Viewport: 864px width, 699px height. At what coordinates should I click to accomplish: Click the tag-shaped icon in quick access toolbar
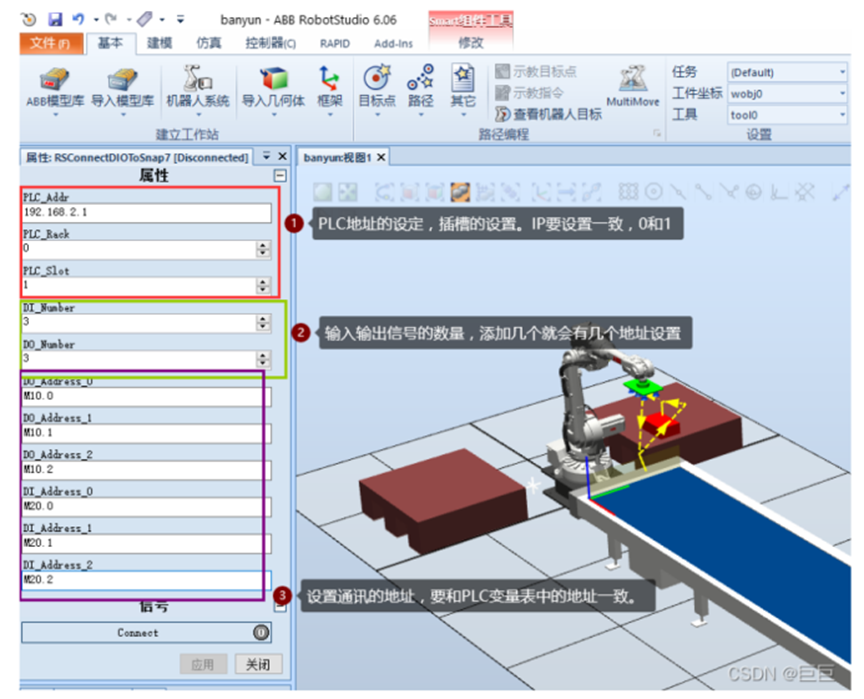(x=144, y=19)
